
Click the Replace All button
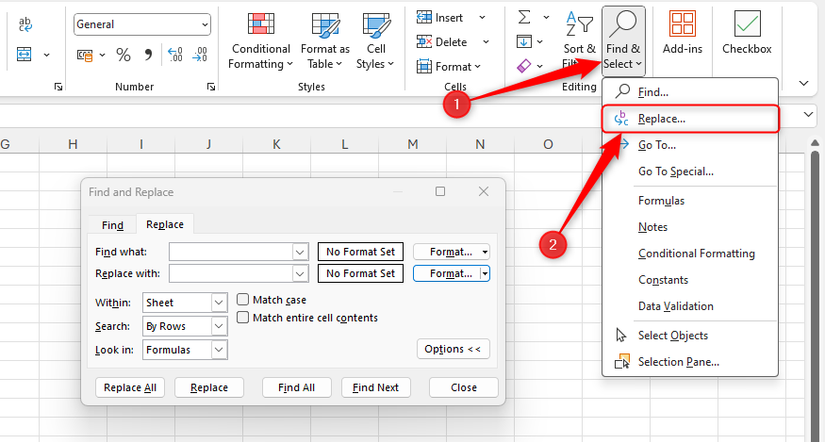pos(130,387)
